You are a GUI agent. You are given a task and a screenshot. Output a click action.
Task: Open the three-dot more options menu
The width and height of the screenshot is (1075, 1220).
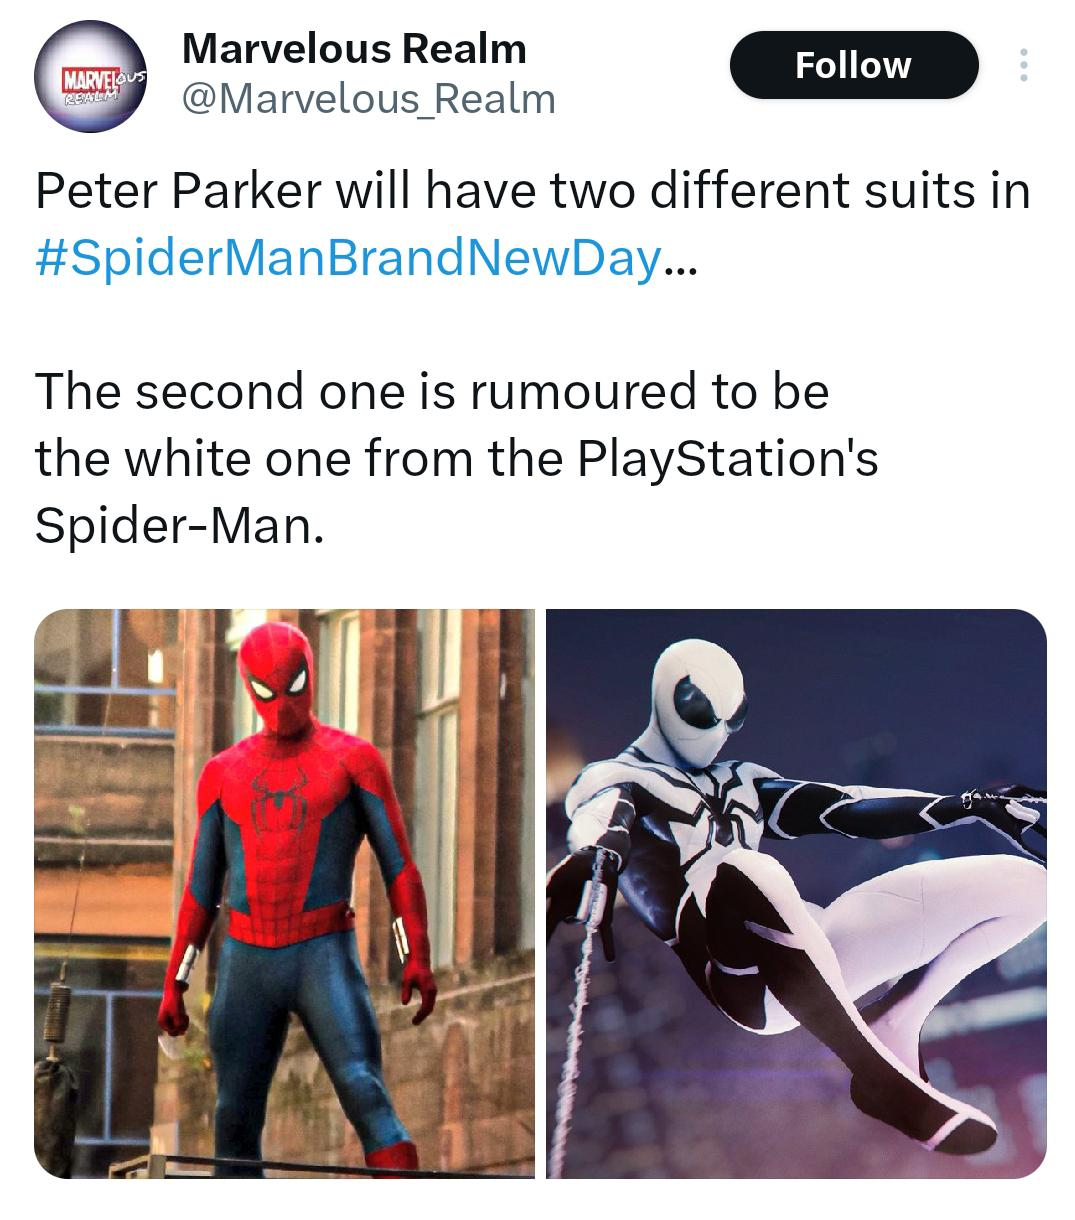point(1022,65)
